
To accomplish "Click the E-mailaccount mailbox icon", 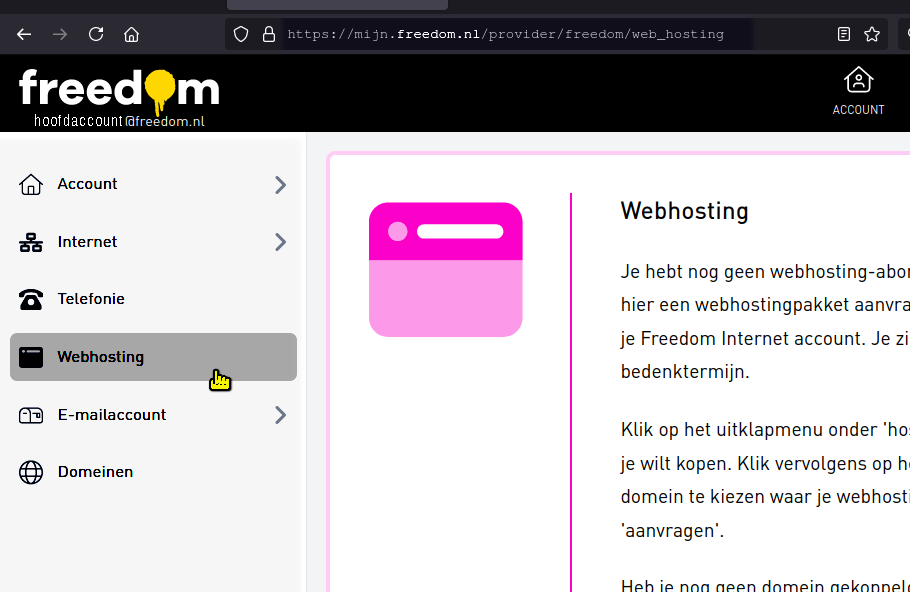I will [31, 415].
